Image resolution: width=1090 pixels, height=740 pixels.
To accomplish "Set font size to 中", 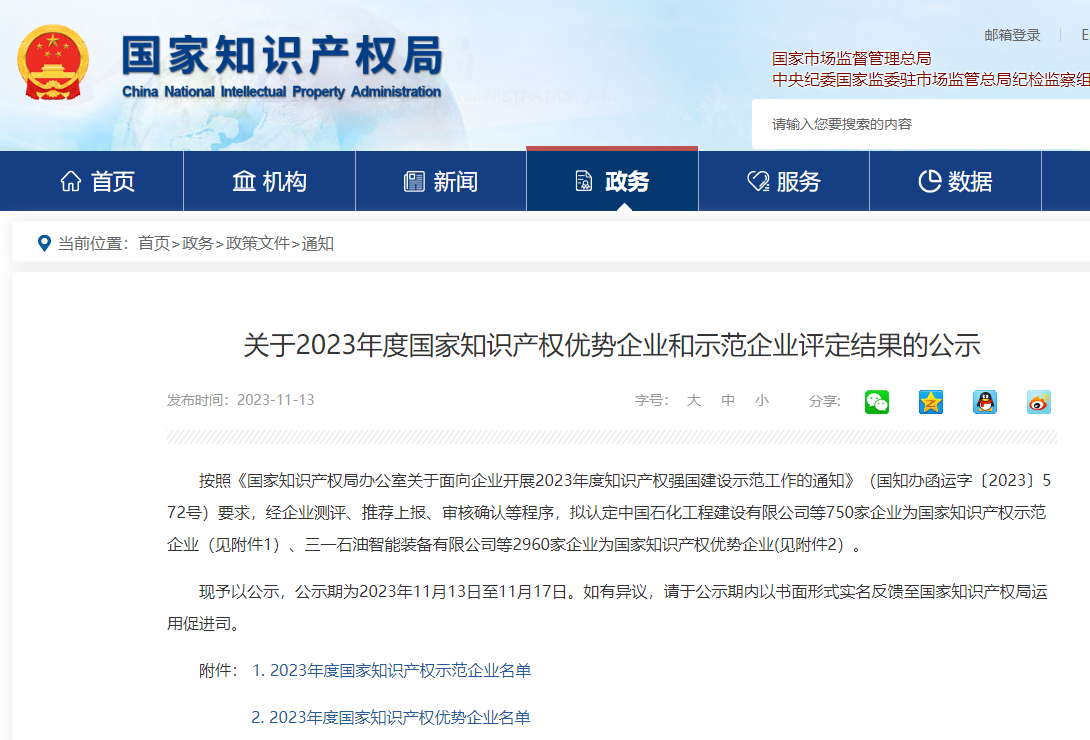I will pyautogui.click(x=728, y=400).
